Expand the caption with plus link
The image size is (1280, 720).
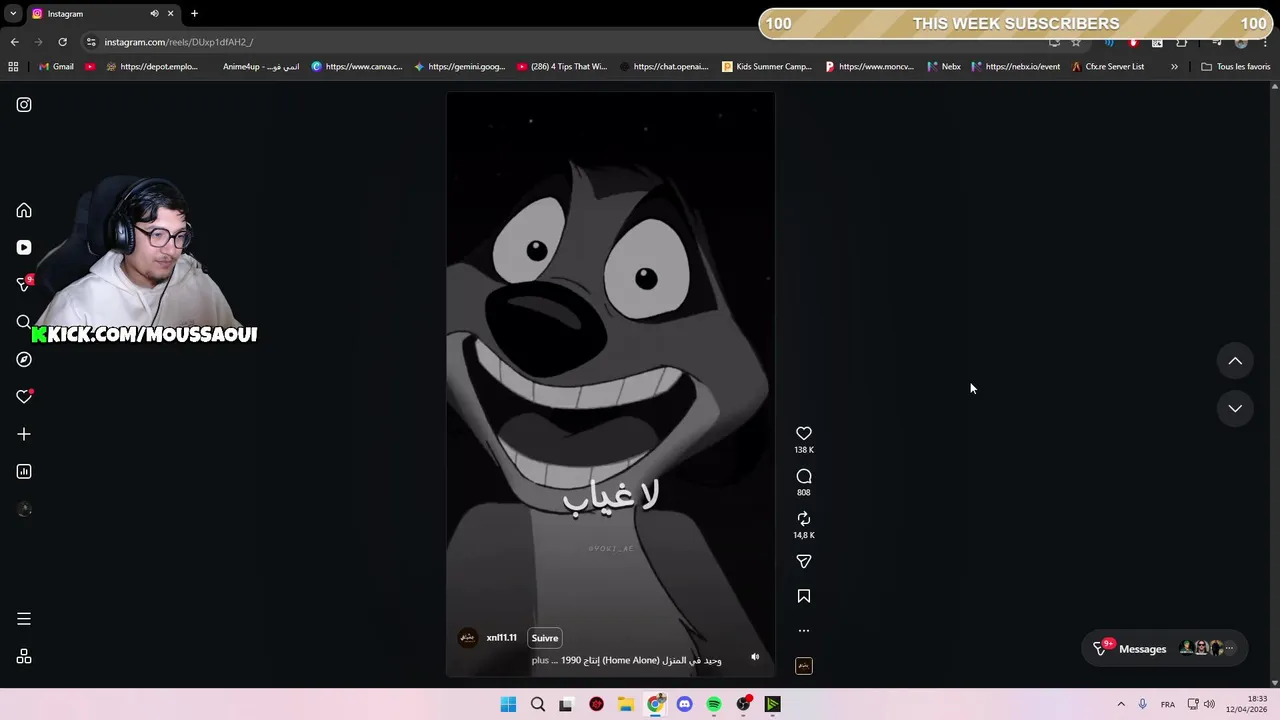(x=540, y=660)
